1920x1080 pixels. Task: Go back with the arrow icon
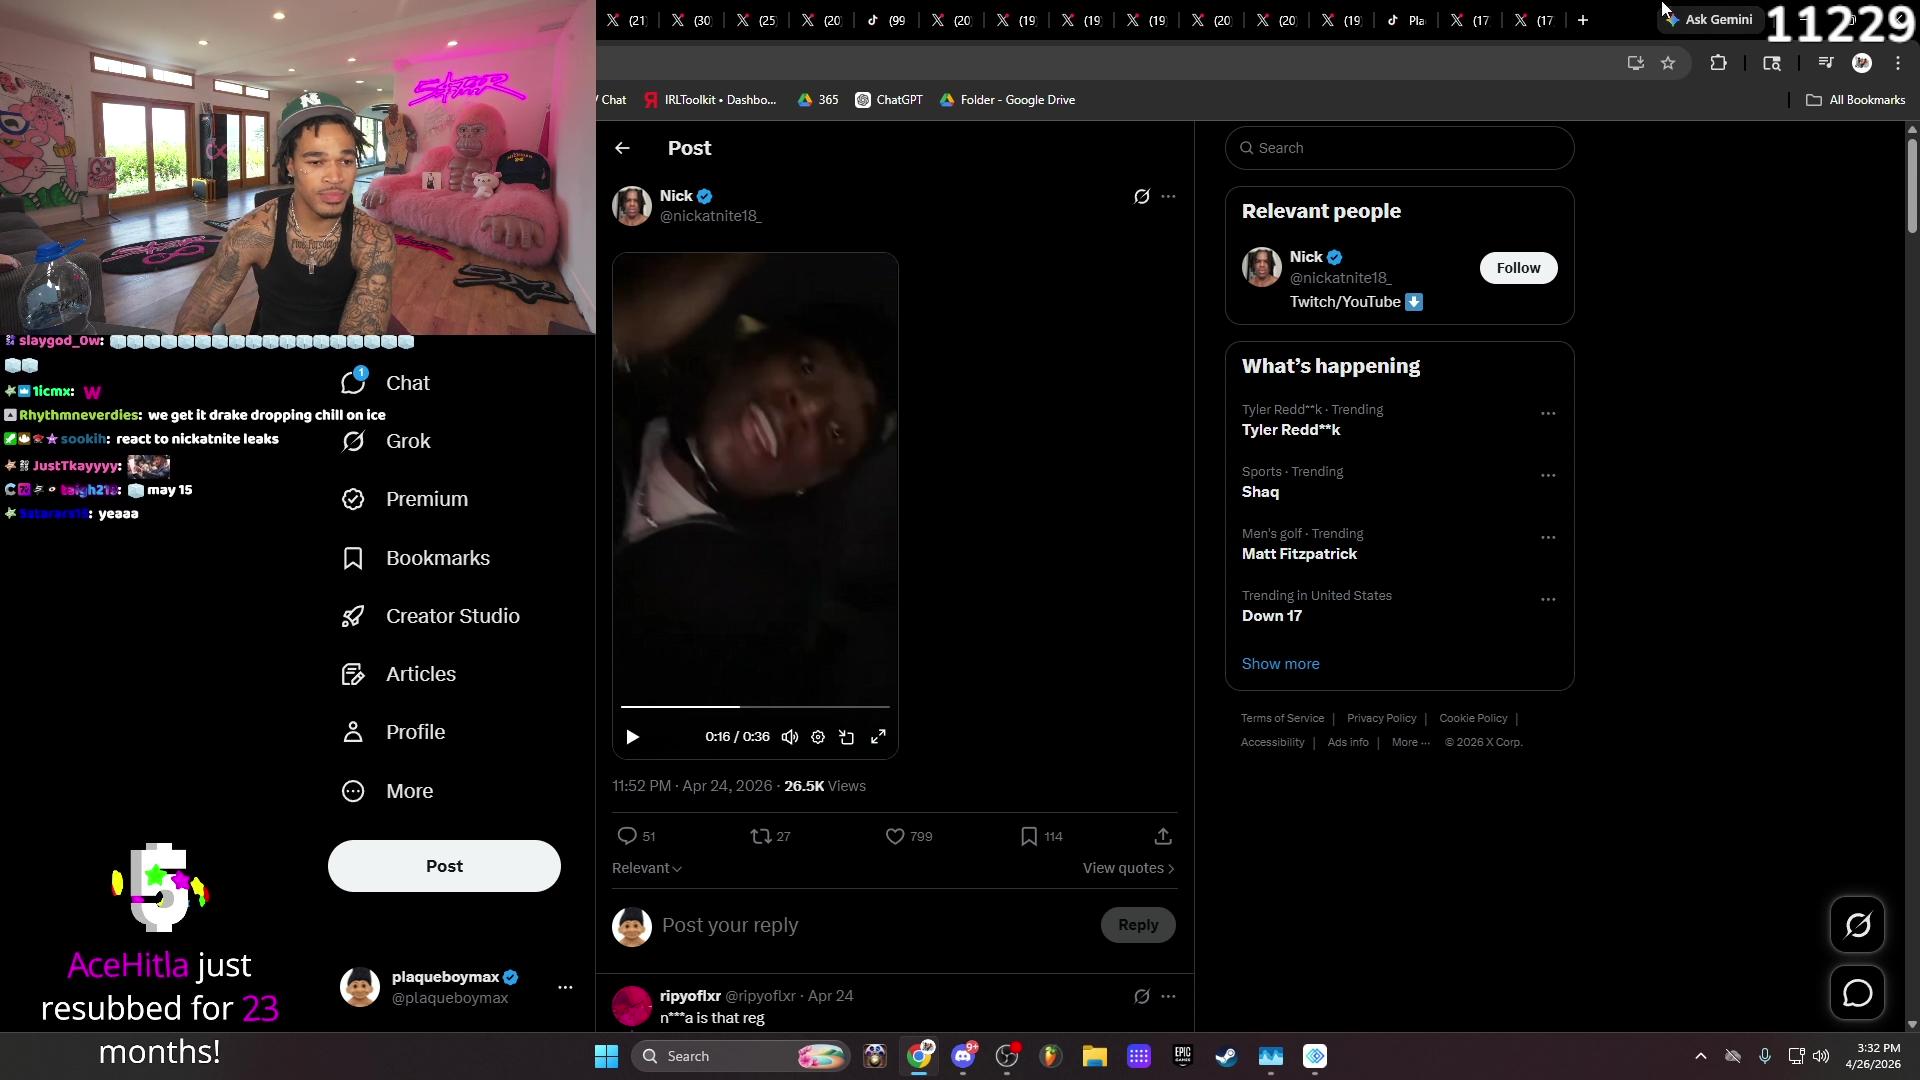[622, 148]
